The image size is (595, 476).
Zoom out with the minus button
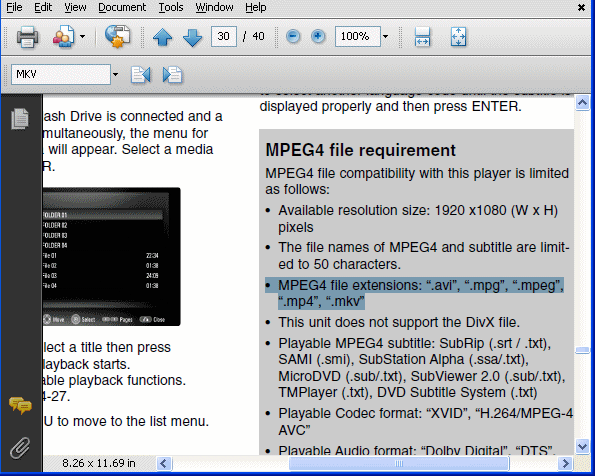293,36
